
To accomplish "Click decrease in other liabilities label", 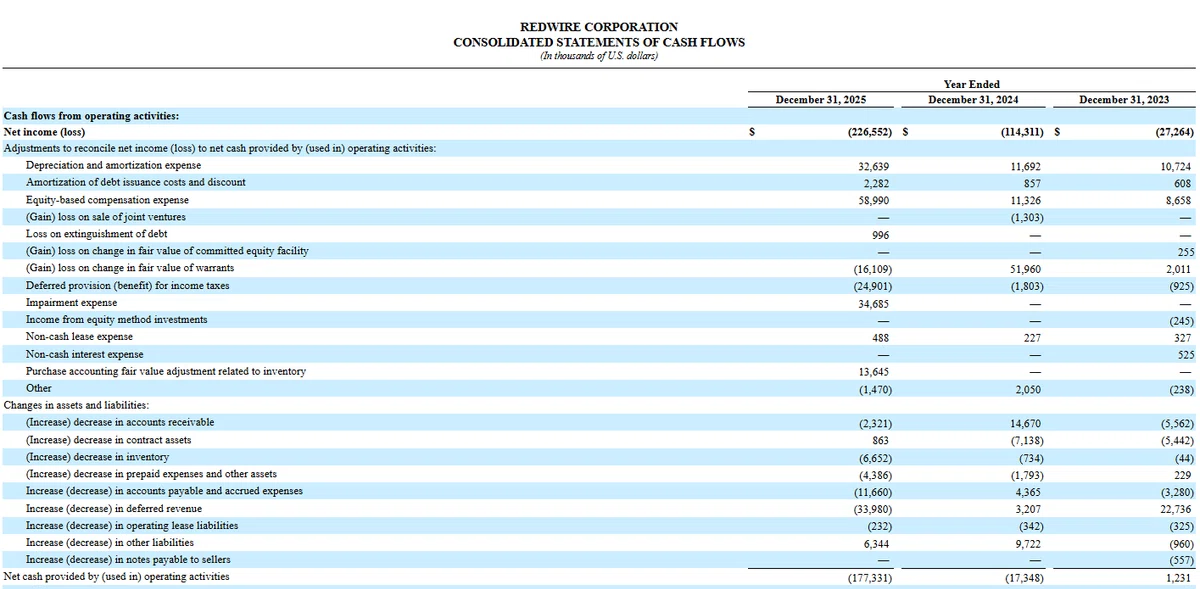I will tap(110, 542).
